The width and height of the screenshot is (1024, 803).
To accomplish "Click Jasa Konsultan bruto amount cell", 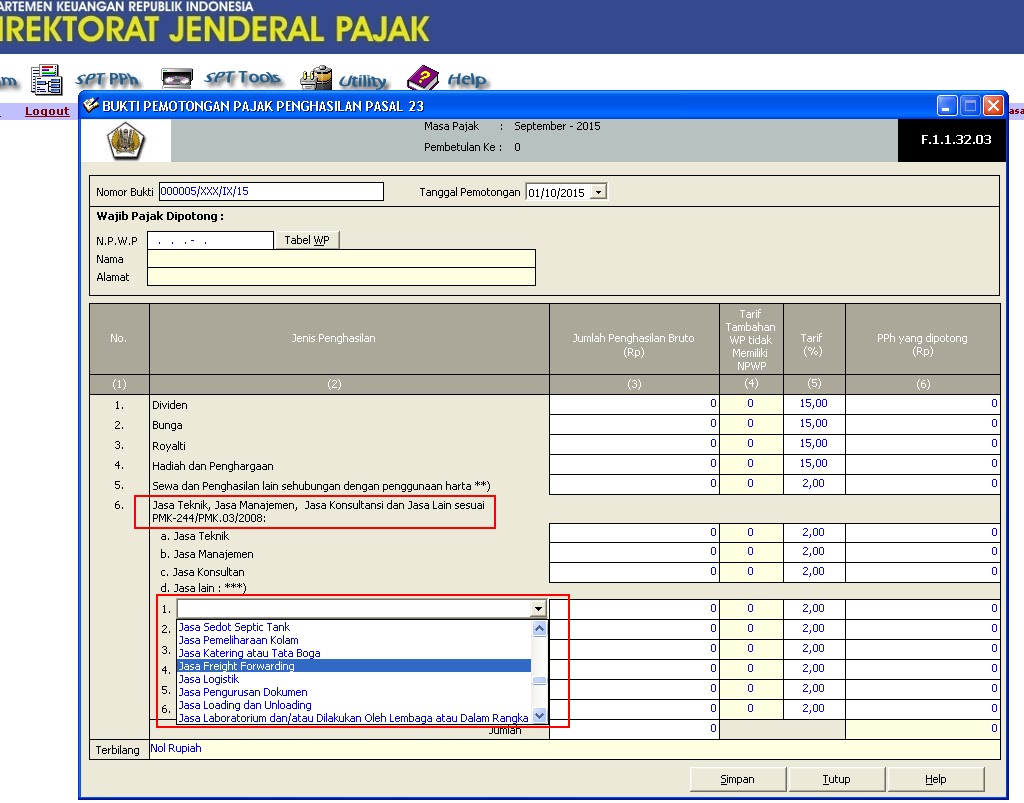I will pyautogui.click(x=634, y=571).
